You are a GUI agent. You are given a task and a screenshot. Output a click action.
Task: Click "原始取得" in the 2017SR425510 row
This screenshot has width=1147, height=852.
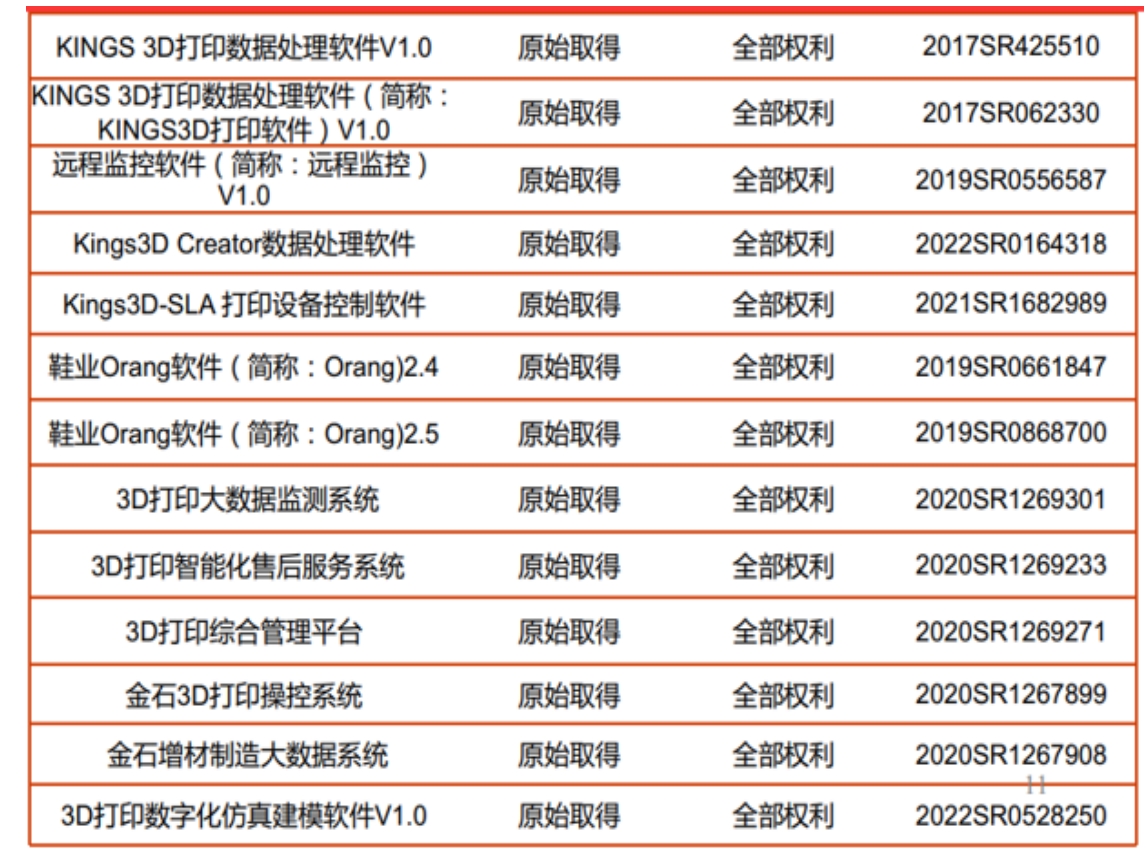click(569, 48)
